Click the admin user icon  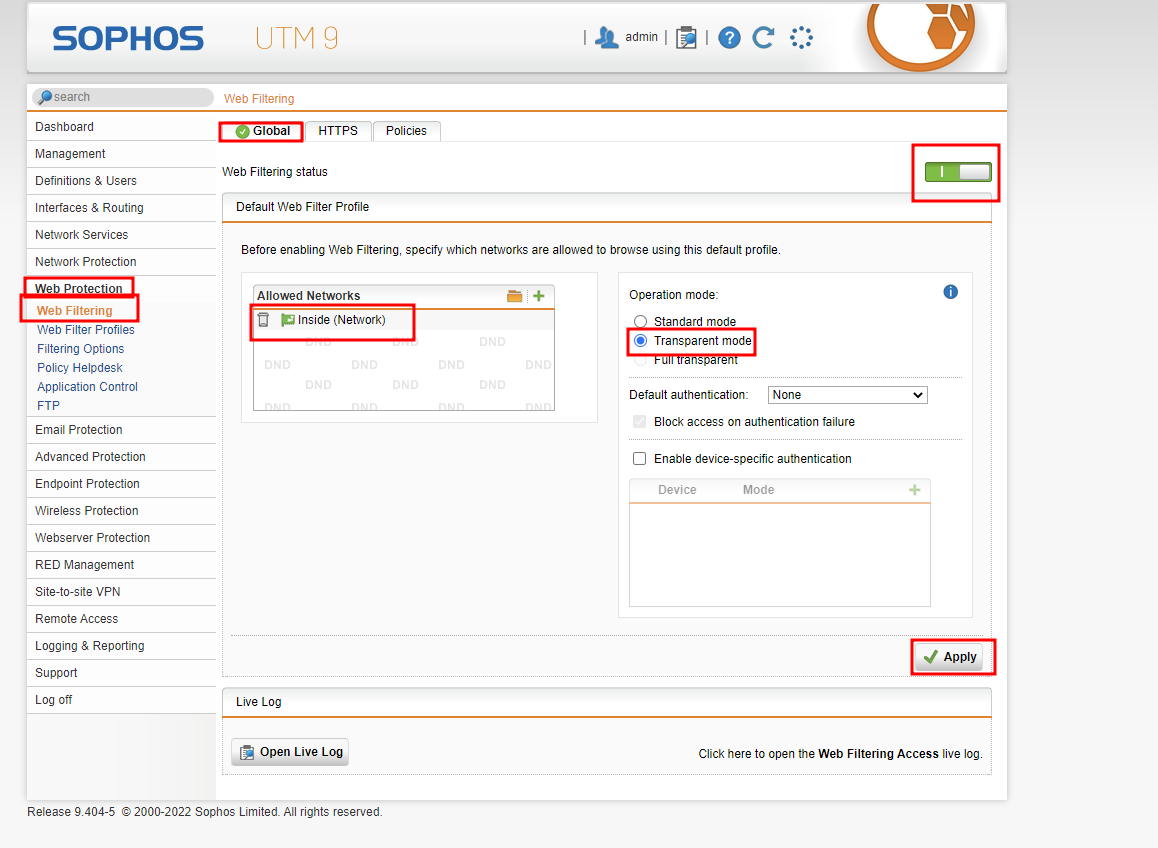pos(606,38)
